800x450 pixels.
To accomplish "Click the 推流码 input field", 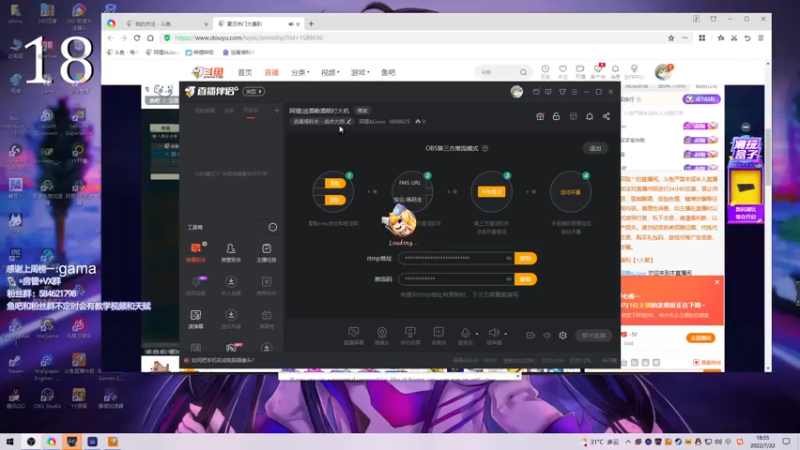I will point(456,279).
